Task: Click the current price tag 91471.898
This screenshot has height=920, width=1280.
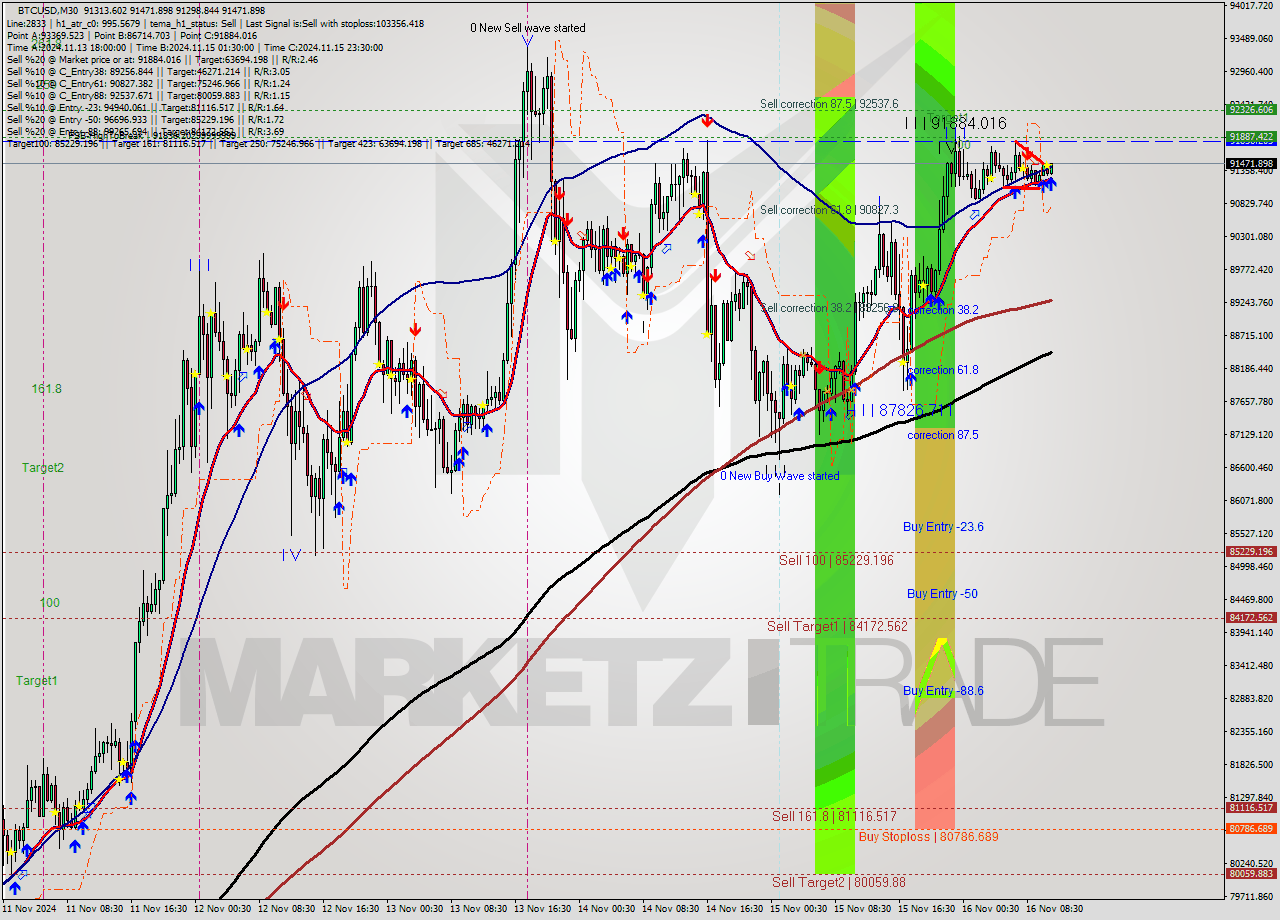Action: click(x=1251, y=163)
